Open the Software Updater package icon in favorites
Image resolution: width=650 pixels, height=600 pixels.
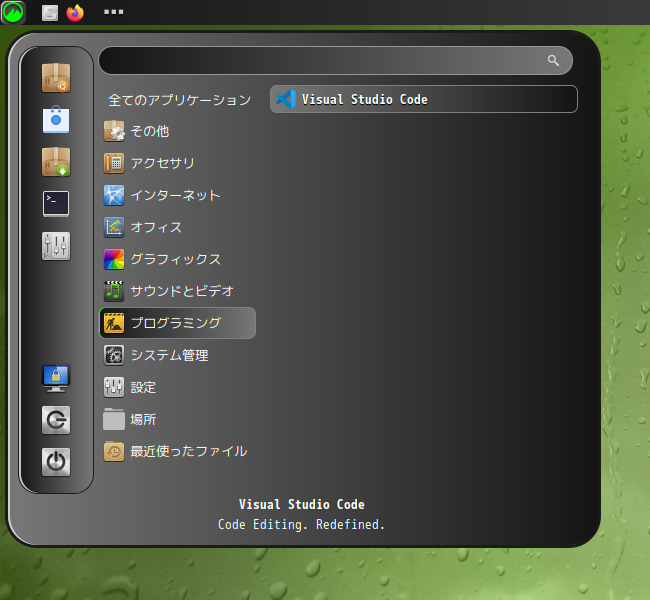click(56, 78)
